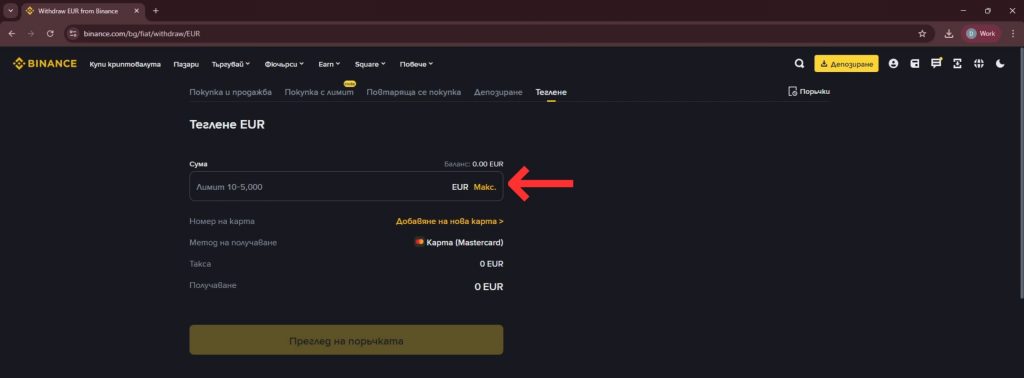Bookmark this page with the star icon
Image resolution: width=1024 pixels, height=378 pixels.
[x=922, y=33]
